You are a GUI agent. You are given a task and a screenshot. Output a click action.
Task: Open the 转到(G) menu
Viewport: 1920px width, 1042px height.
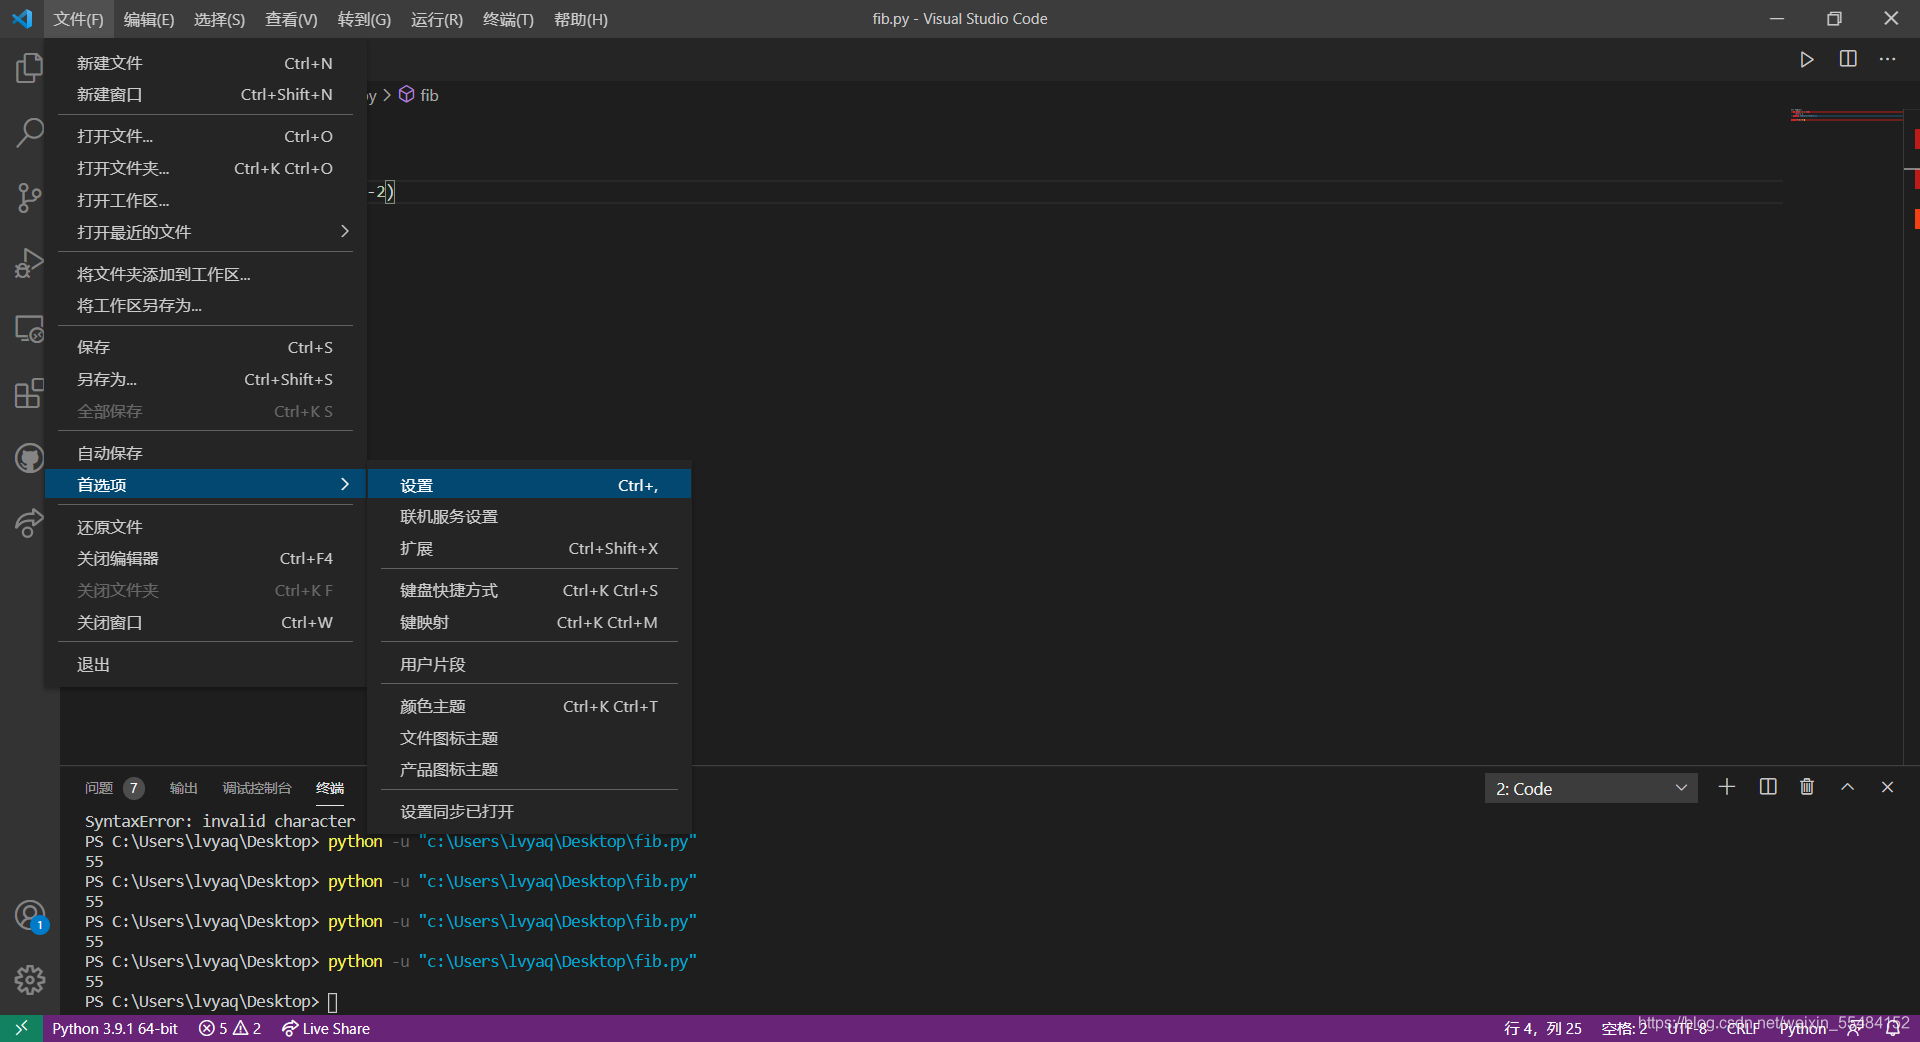[x=364, y=19]
